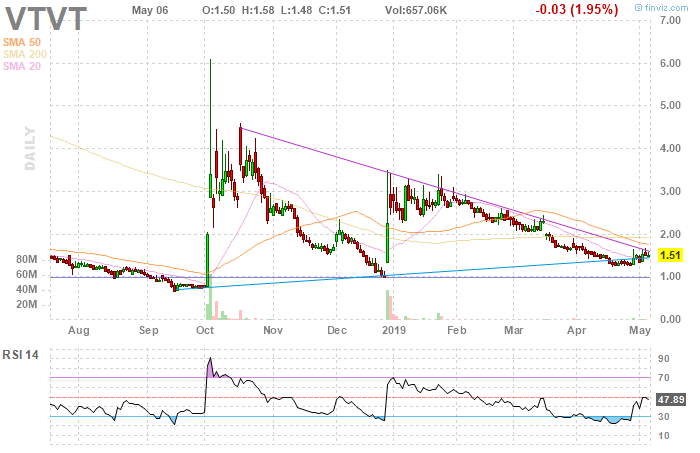This screenshot has height=453, width=700.
Task: Select the SMA 50 legend label
Action: point(21,42)
